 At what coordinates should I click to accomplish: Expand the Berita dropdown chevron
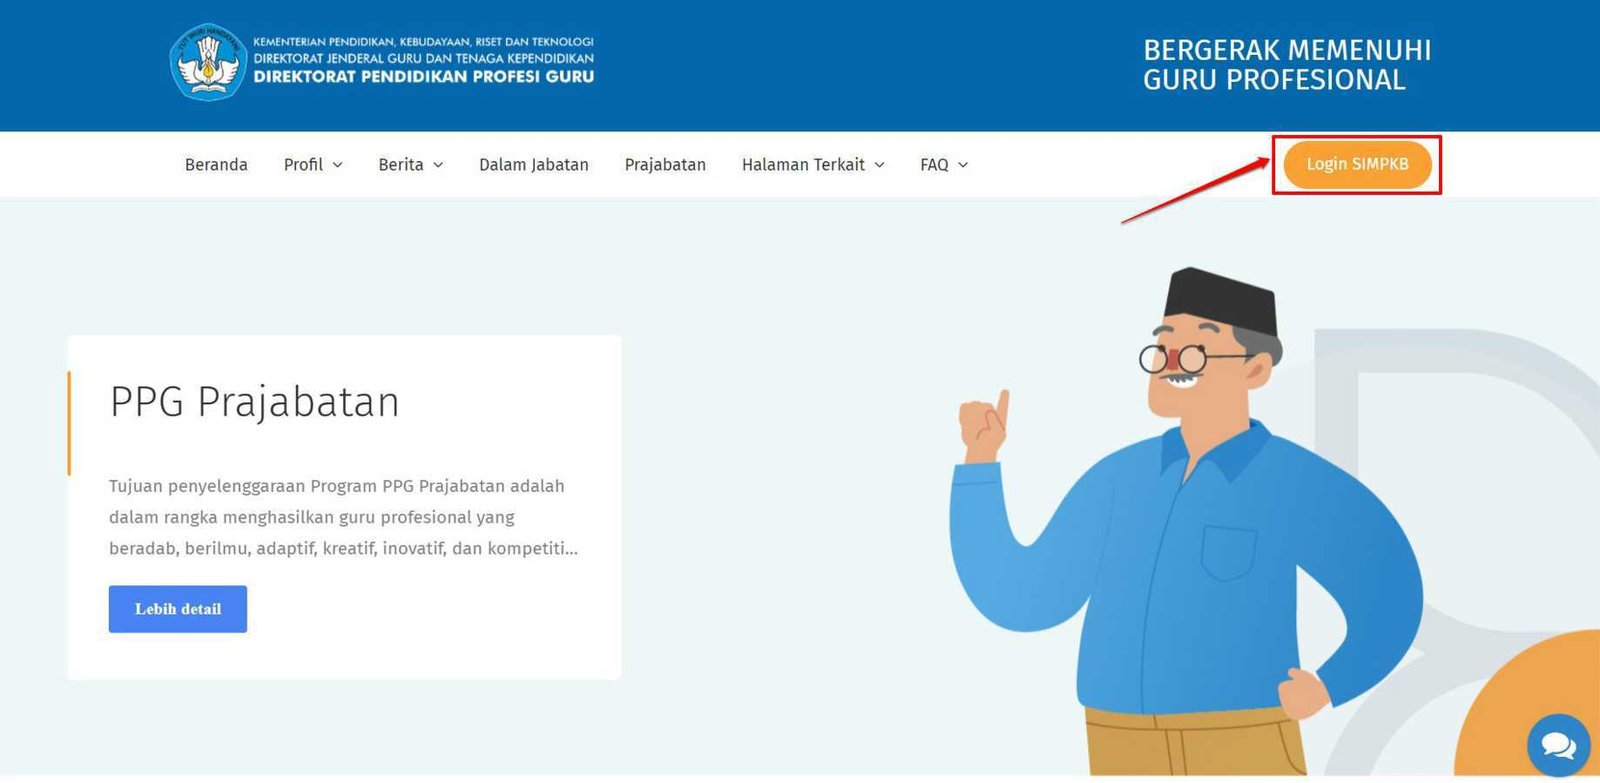coord(438,165)
